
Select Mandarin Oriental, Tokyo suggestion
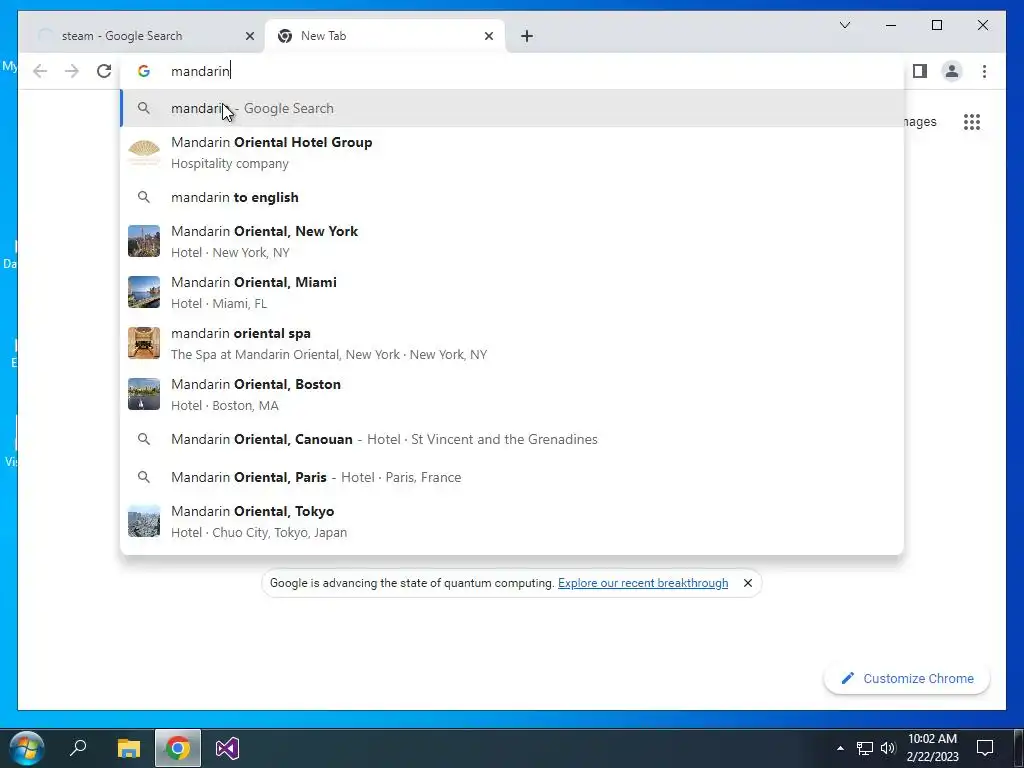pyautogui.click(x=512, y=521)
